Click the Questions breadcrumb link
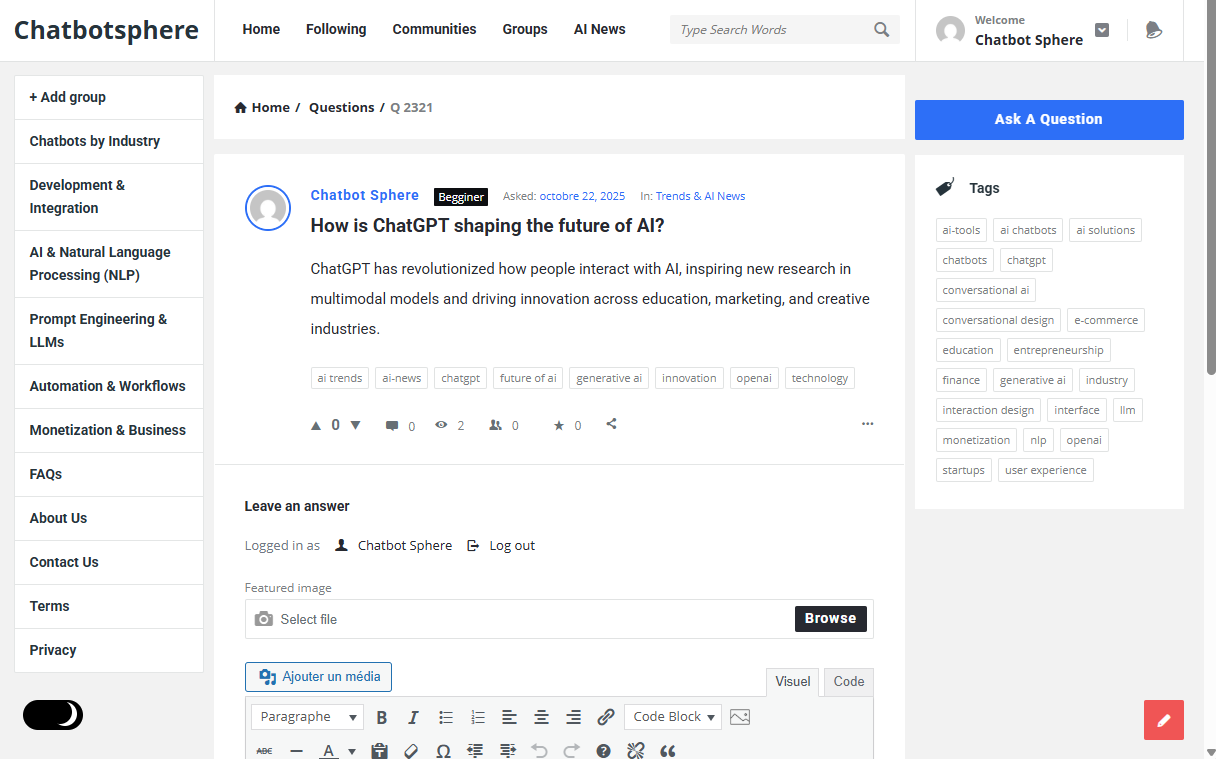Screen dimensions: 1216x759 coord(341,108)
